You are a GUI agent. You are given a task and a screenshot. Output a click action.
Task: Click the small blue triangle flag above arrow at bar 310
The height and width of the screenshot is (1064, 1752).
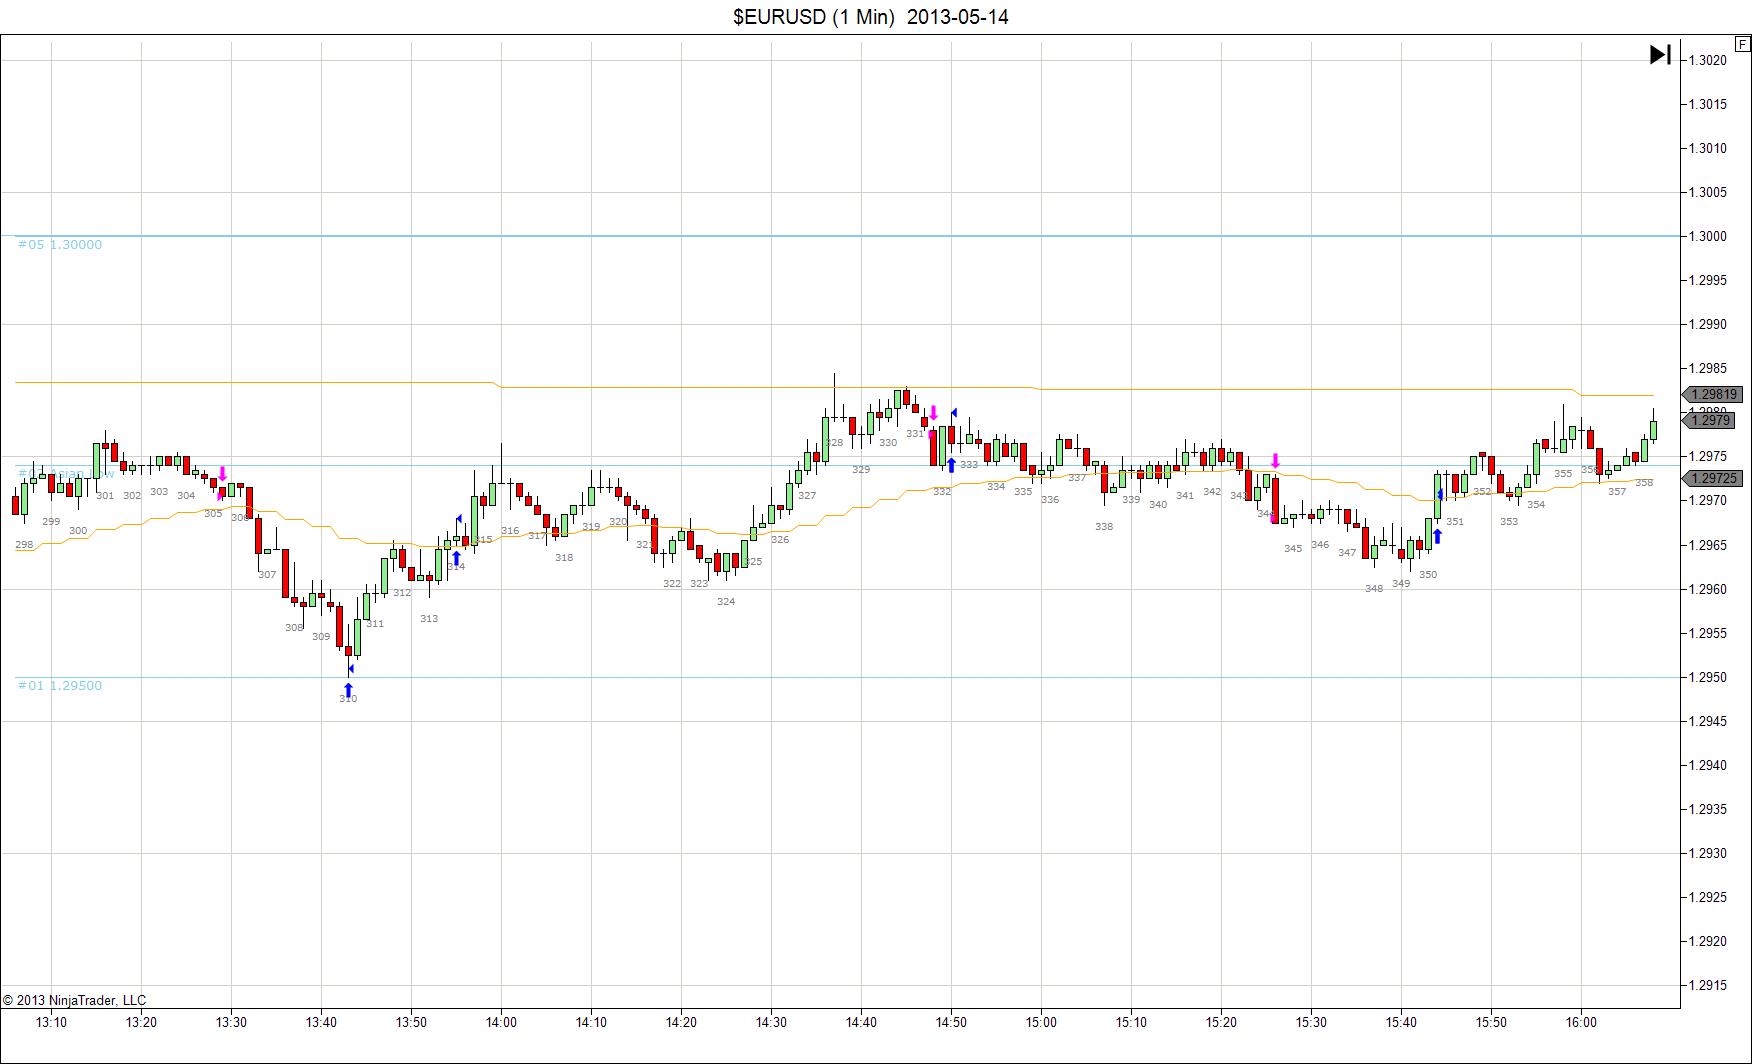pyautogui.click(x=350, y=669)
